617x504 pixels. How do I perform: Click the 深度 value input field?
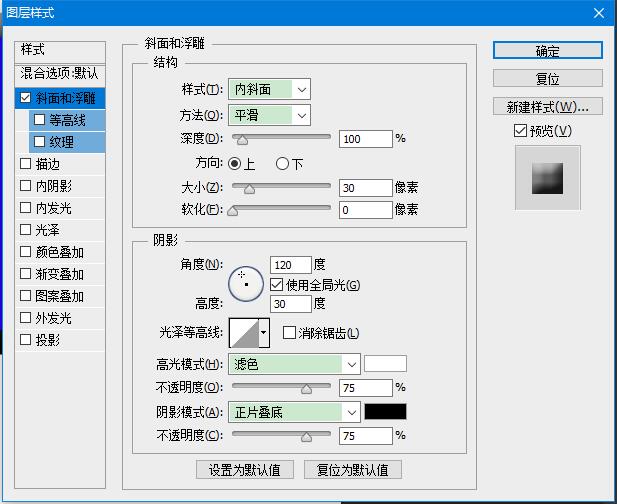[365, 139]
